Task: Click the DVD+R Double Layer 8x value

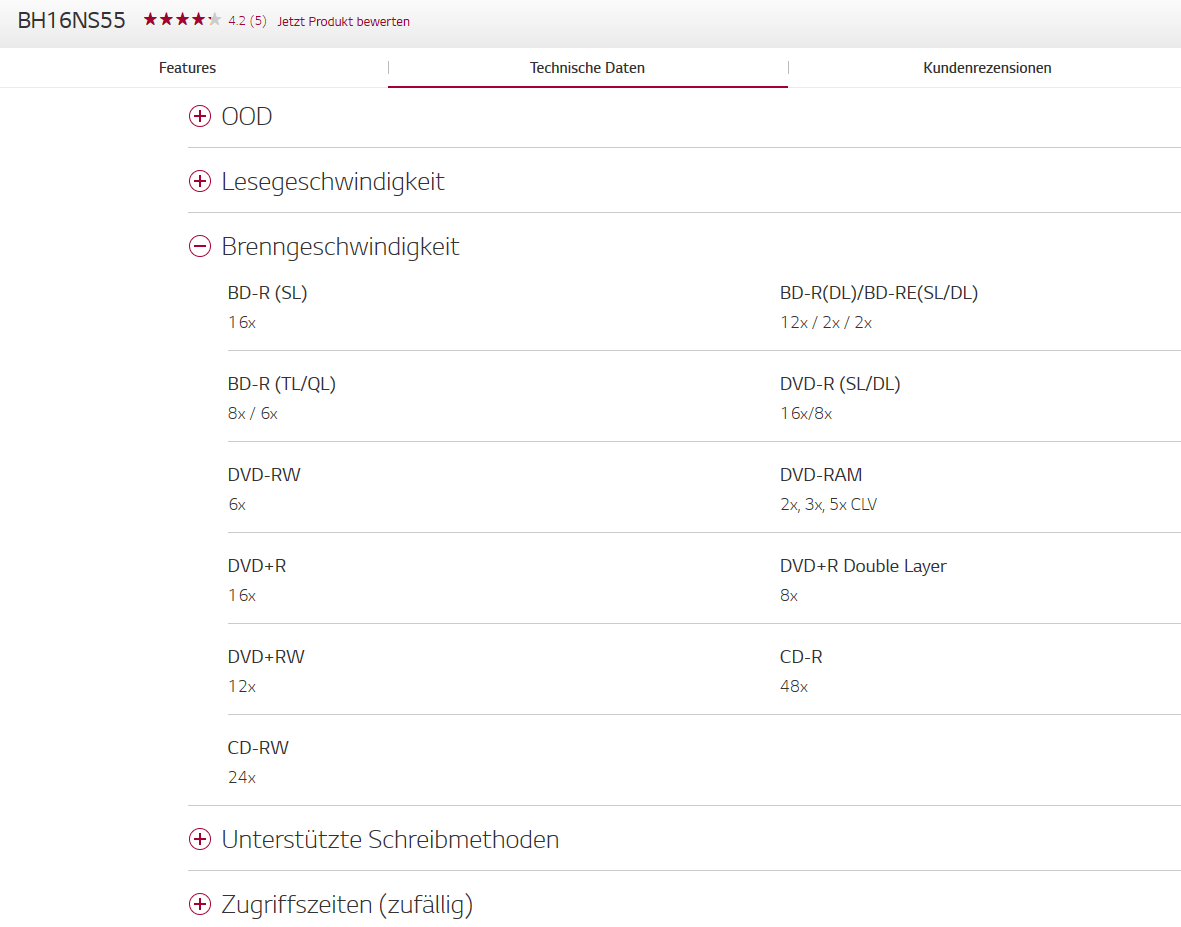Action: tap(789, 596)
